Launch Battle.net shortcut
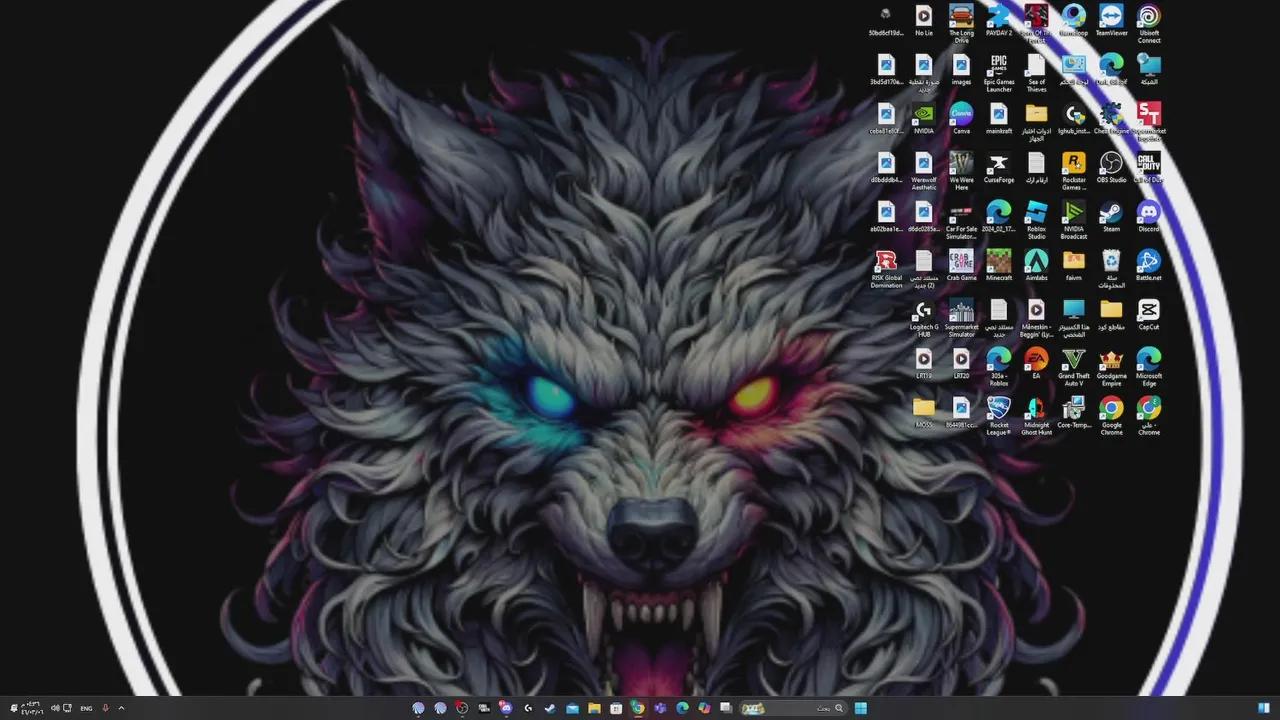 pyautogui.click(x=1149, y=265)
